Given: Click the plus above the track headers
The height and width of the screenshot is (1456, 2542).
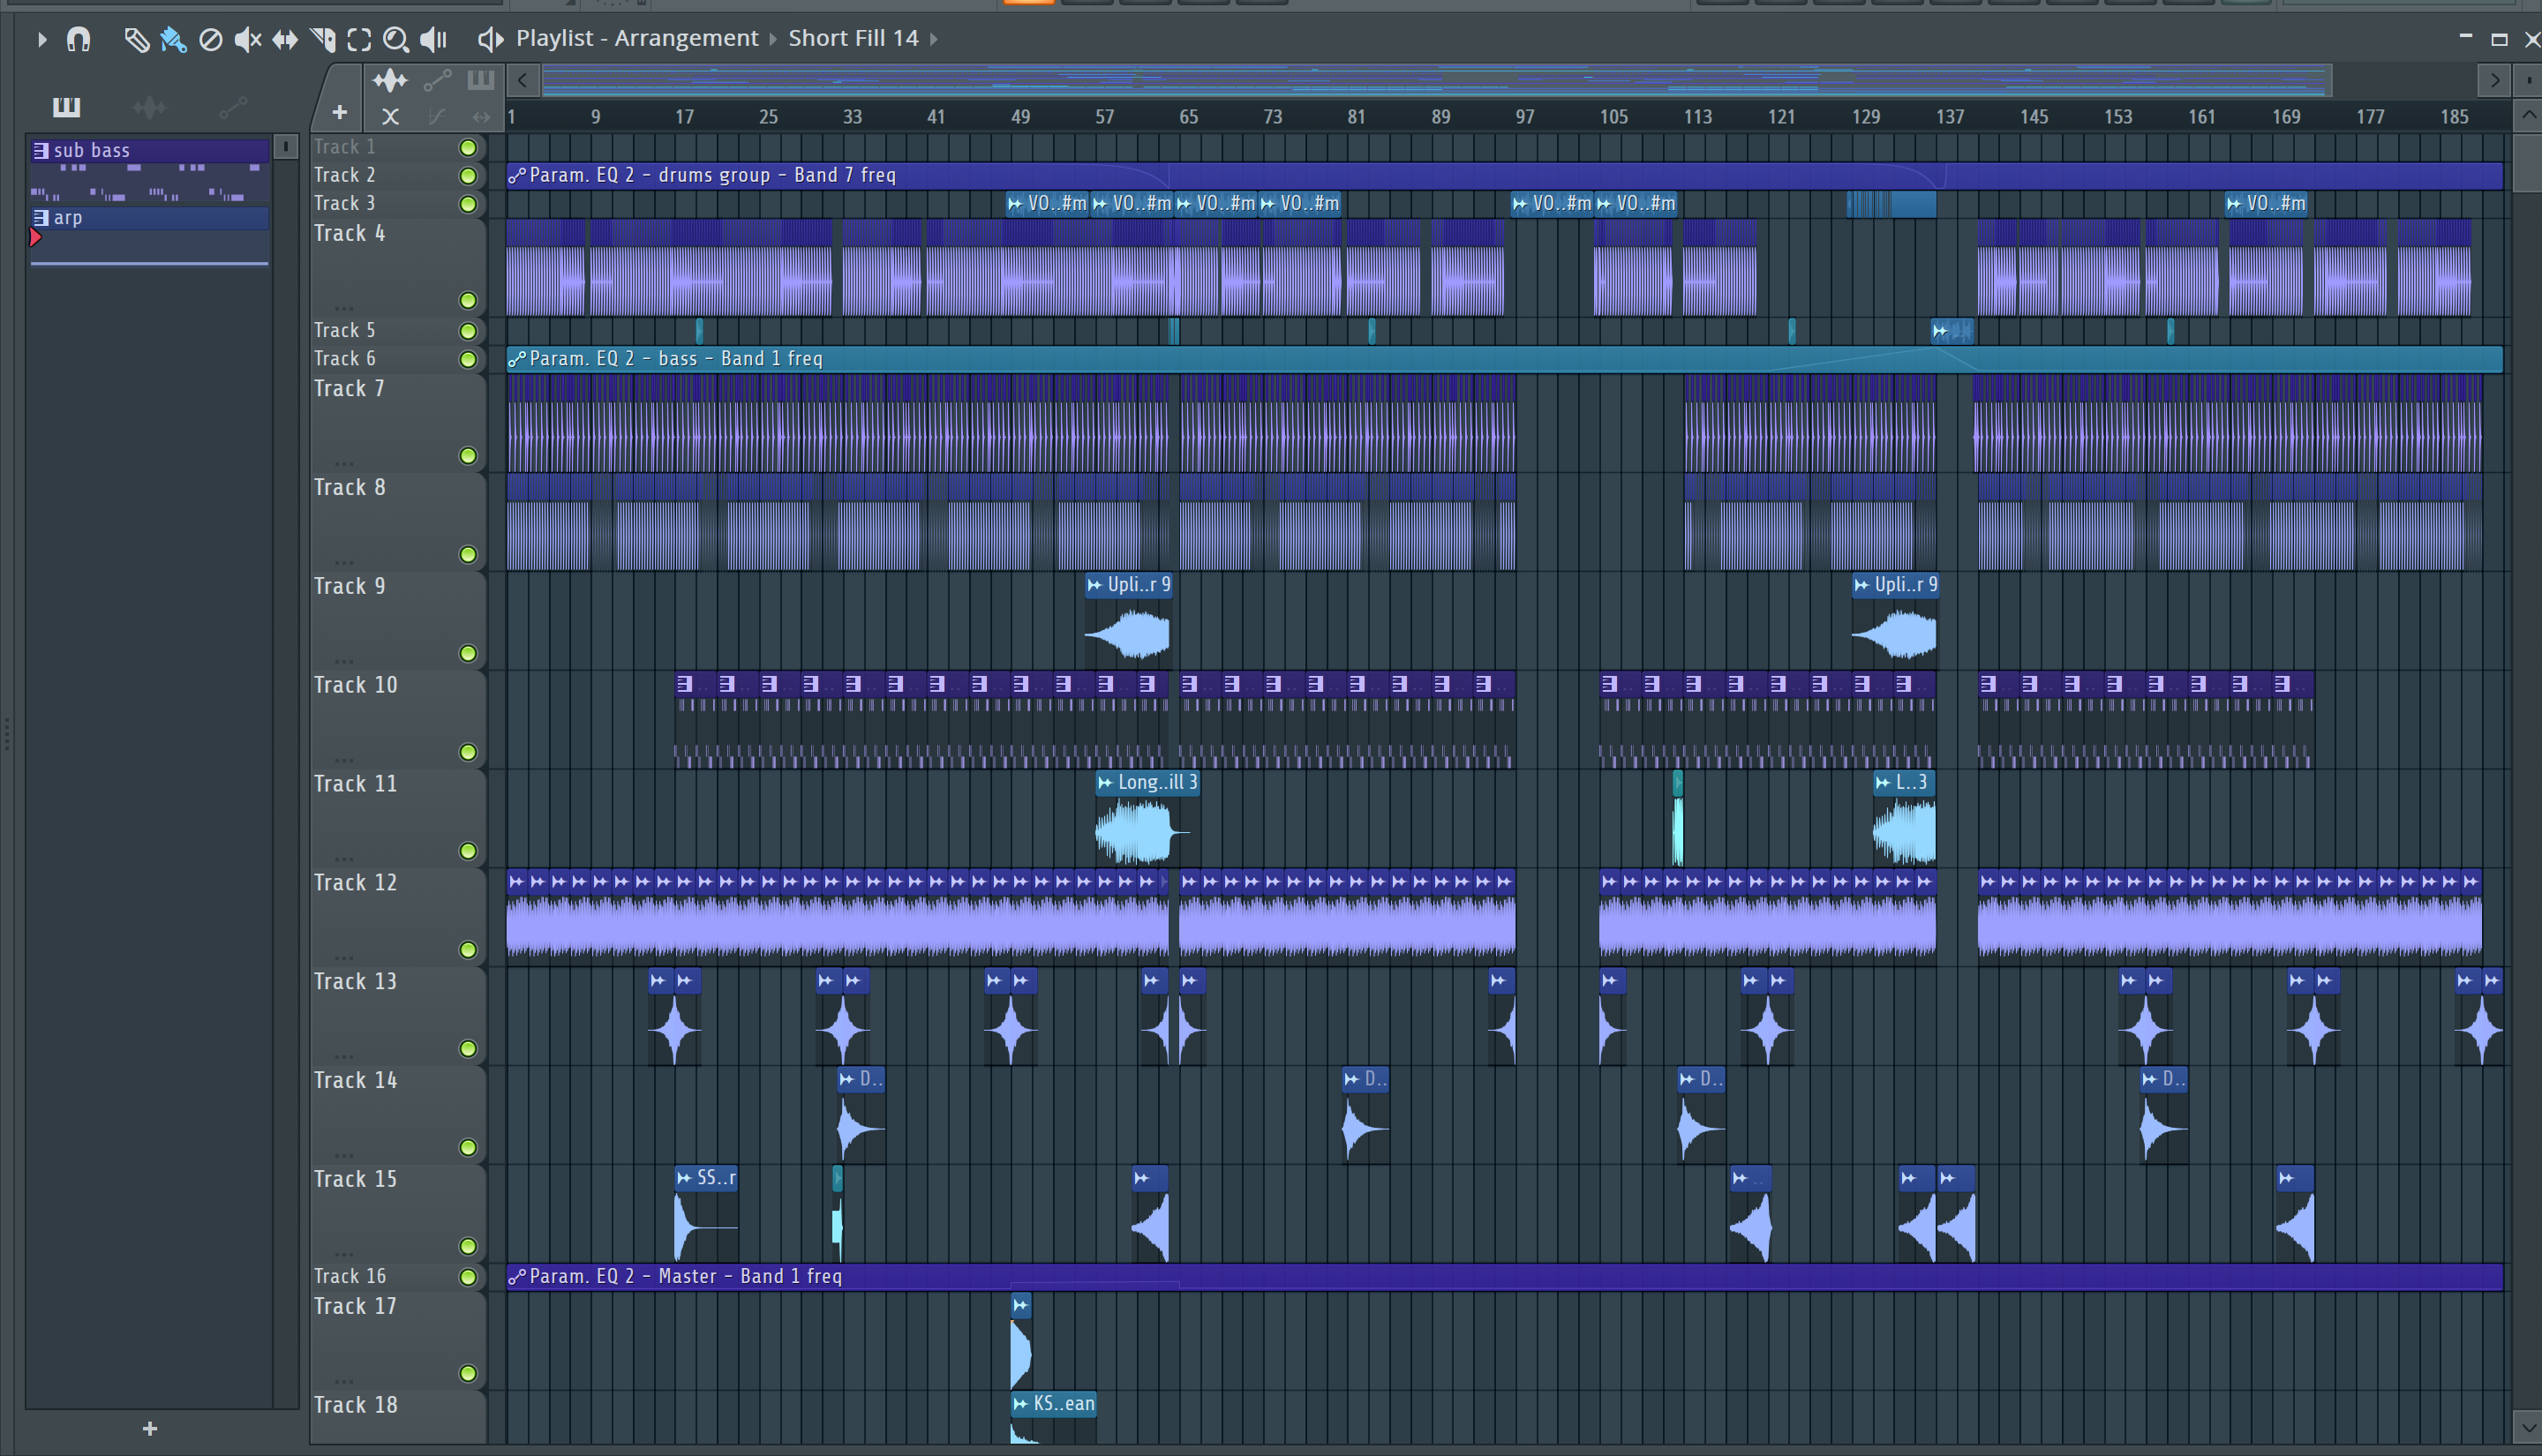Looking at the screenshot, I should [339, 112].
